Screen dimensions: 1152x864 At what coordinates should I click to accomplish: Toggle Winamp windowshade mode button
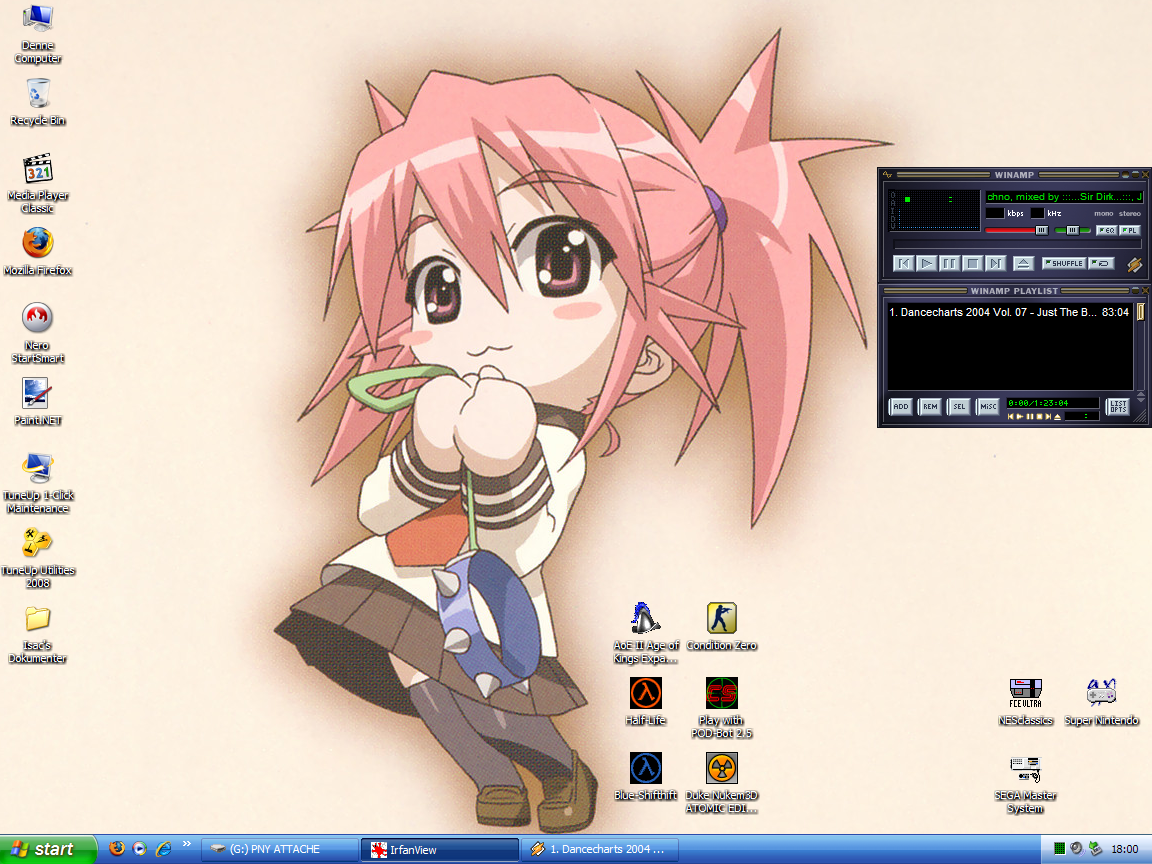1136,175
